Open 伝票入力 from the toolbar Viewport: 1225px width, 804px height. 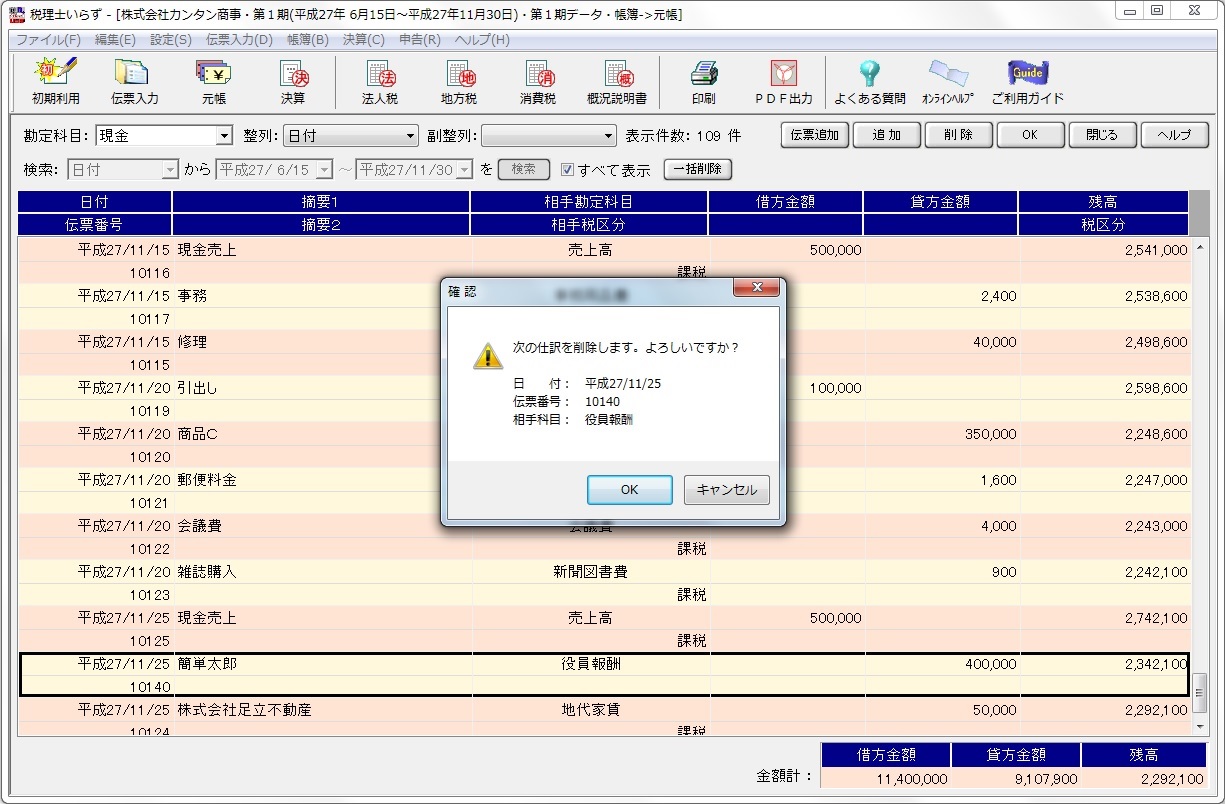click(x=134, y=81)
